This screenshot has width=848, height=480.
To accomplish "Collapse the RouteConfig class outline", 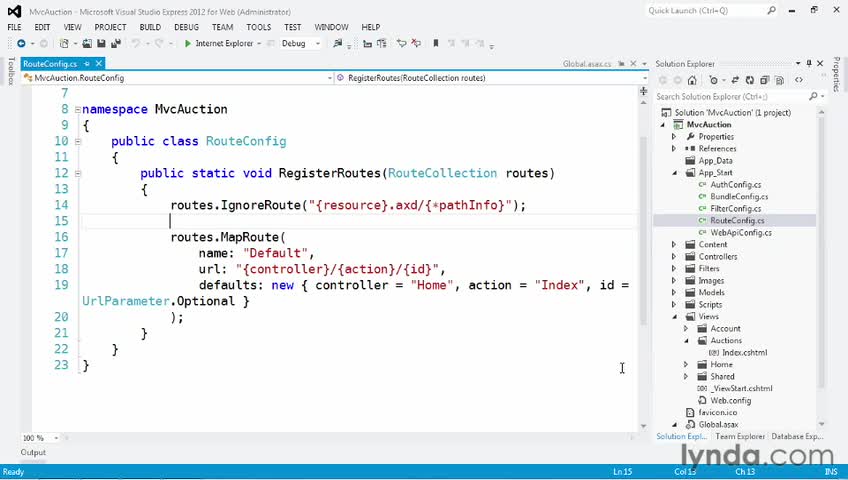I will (x=77, y=142).
